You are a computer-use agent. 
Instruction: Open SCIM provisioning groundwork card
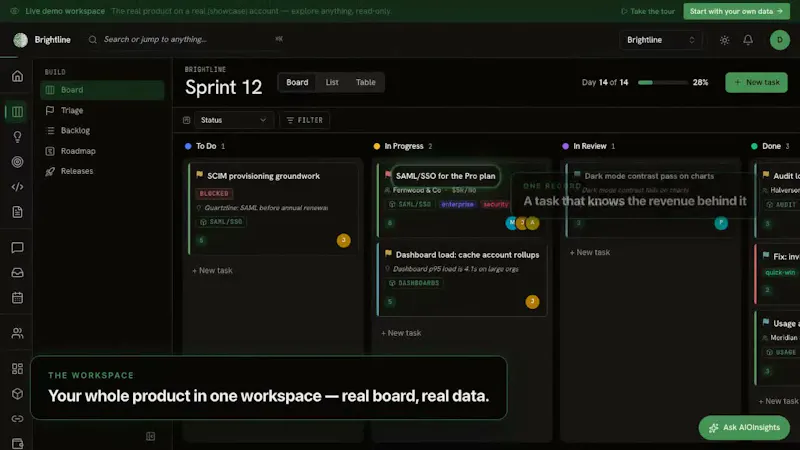273,209
